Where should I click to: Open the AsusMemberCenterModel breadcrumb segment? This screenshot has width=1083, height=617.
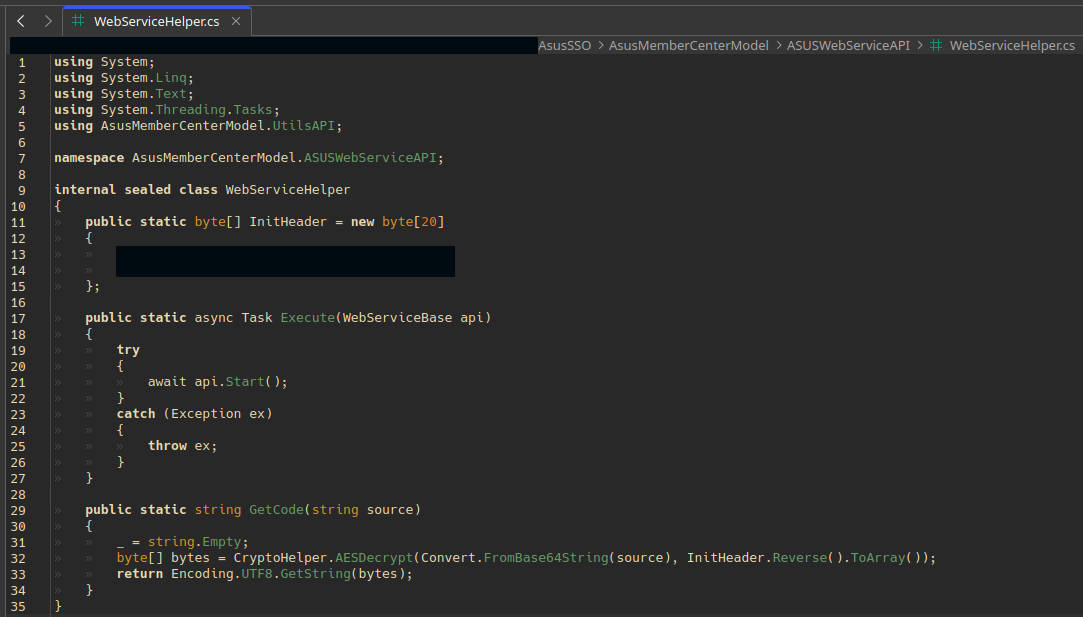689,46
